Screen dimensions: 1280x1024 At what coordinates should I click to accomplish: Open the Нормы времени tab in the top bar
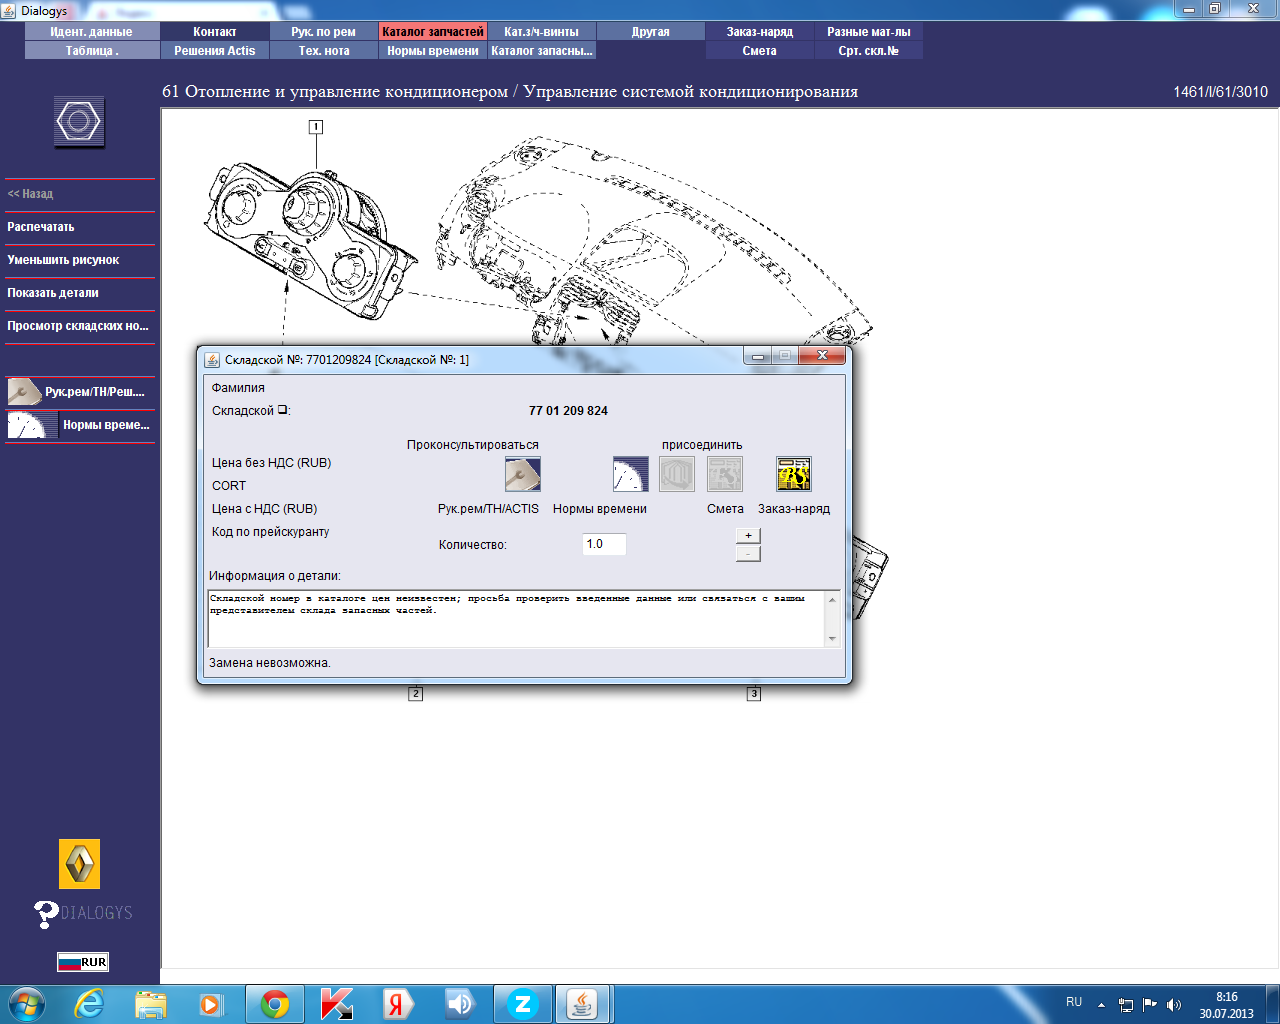pos(433,51)
